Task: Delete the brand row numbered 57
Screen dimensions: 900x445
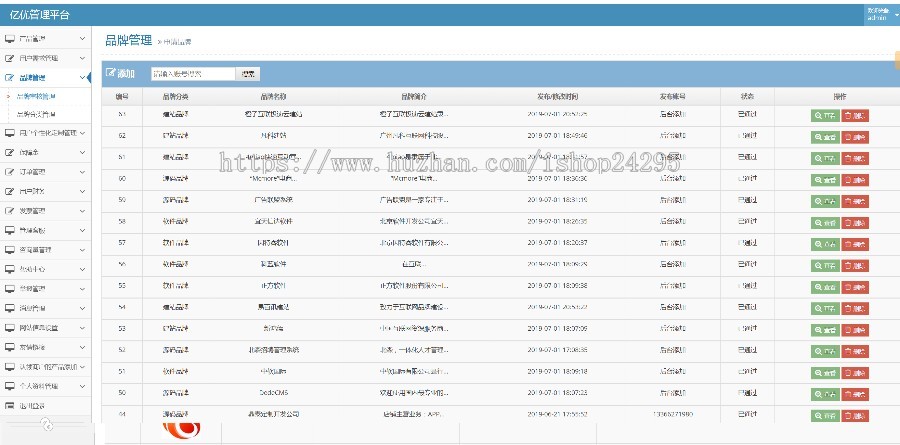Action: (855, 245)
